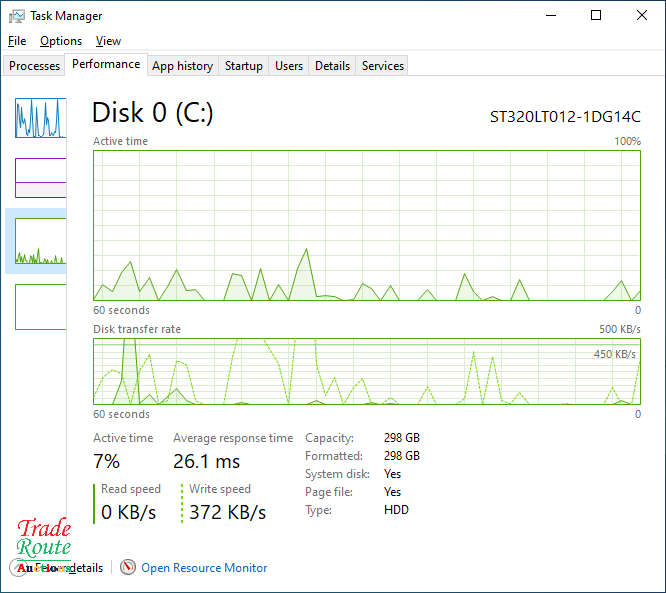Viewport: 666px width, 593px height.
Task: Click the Disk transfer rate graph
Action: (366, 371)
